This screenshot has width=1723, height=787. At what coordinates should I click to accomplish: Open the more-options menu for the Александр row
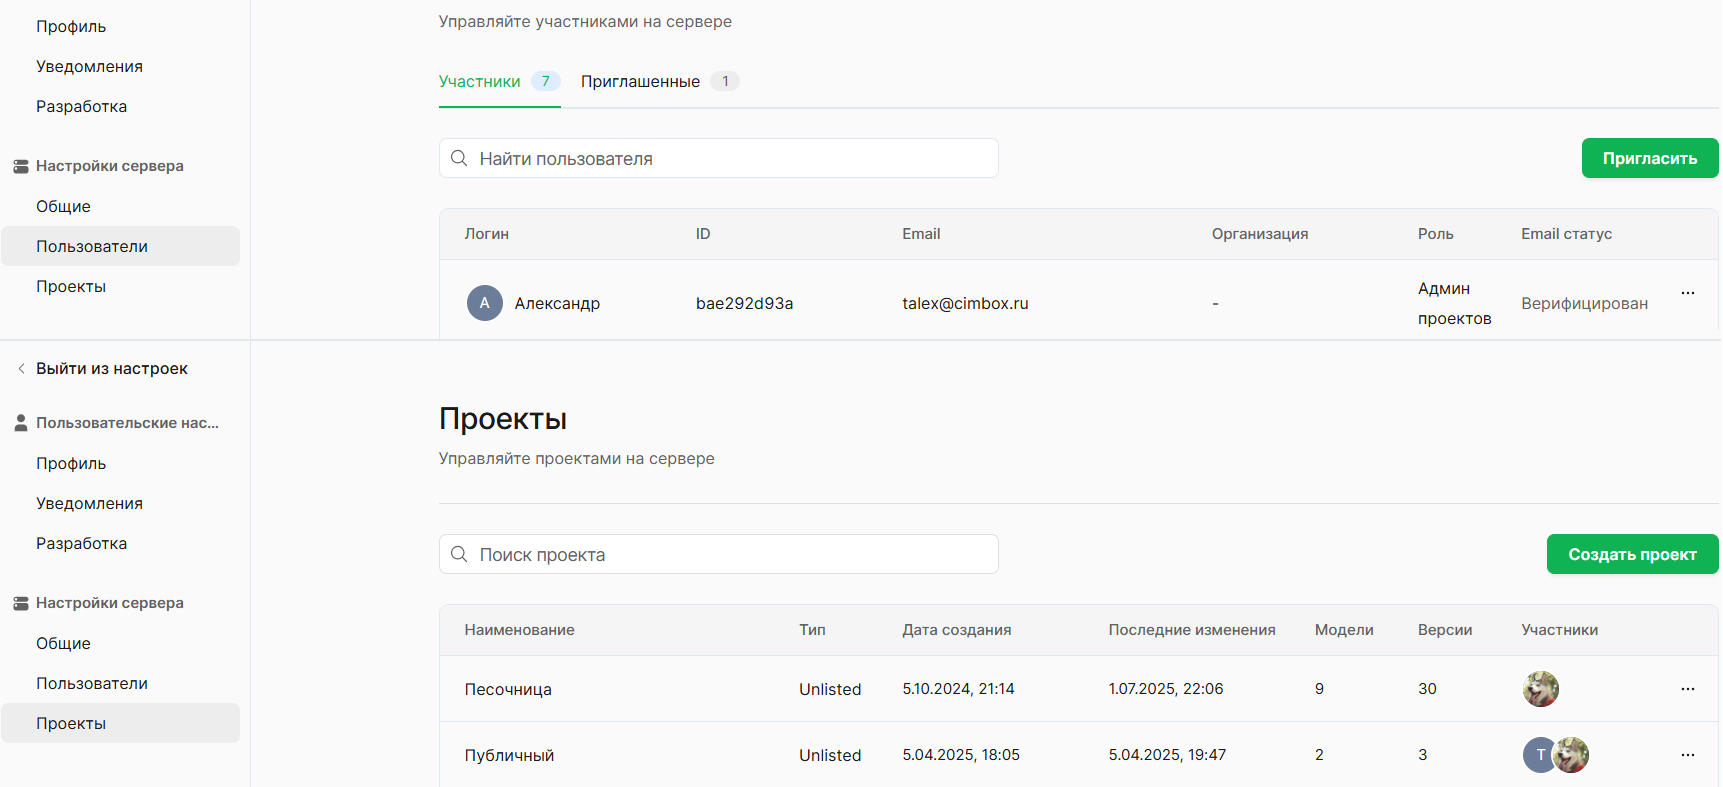coord(1687,293)
